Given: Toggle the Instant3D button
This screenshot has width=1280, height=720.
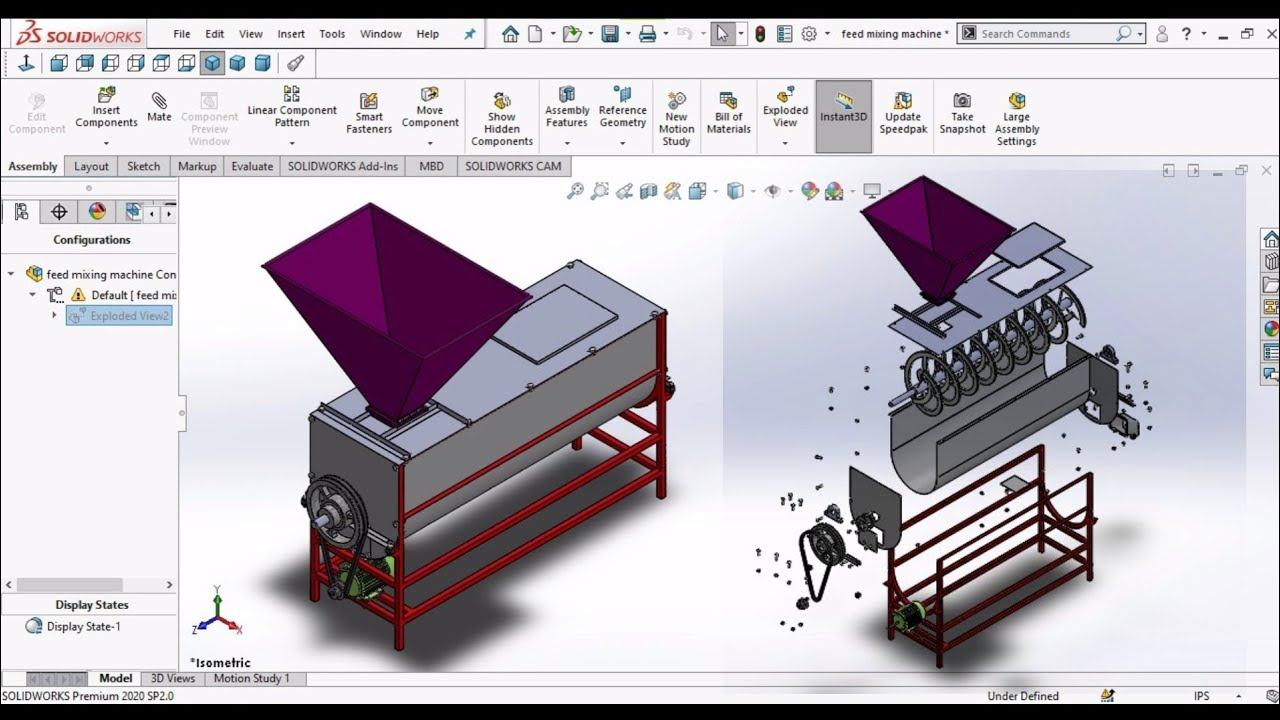Looking at the screenshot, I should (844, 117).
